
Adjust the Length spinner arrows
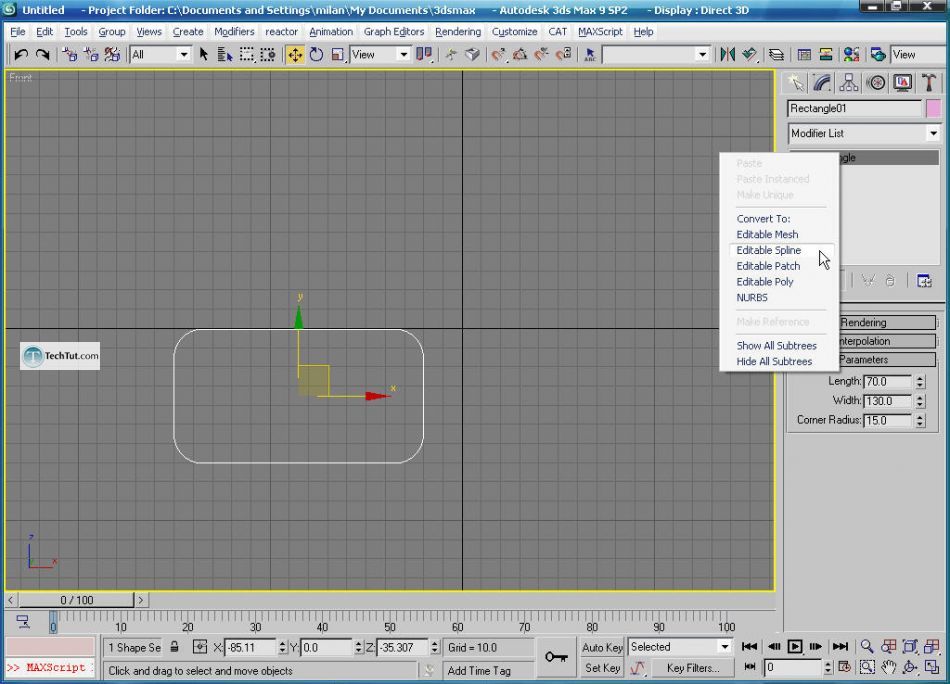(920, 382)
